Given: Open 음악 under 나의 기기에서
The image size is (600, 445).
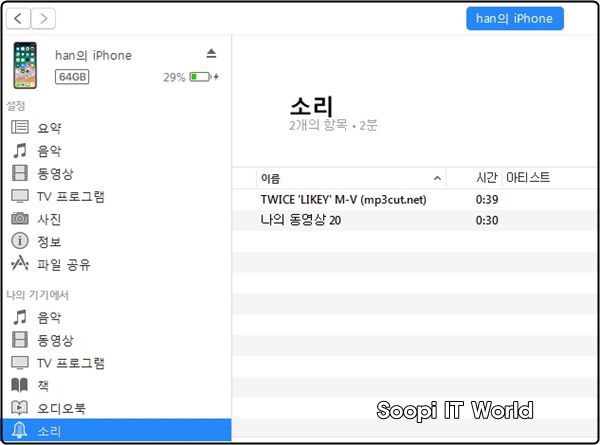Looking at the screenshot, I should tap(49, 318).
